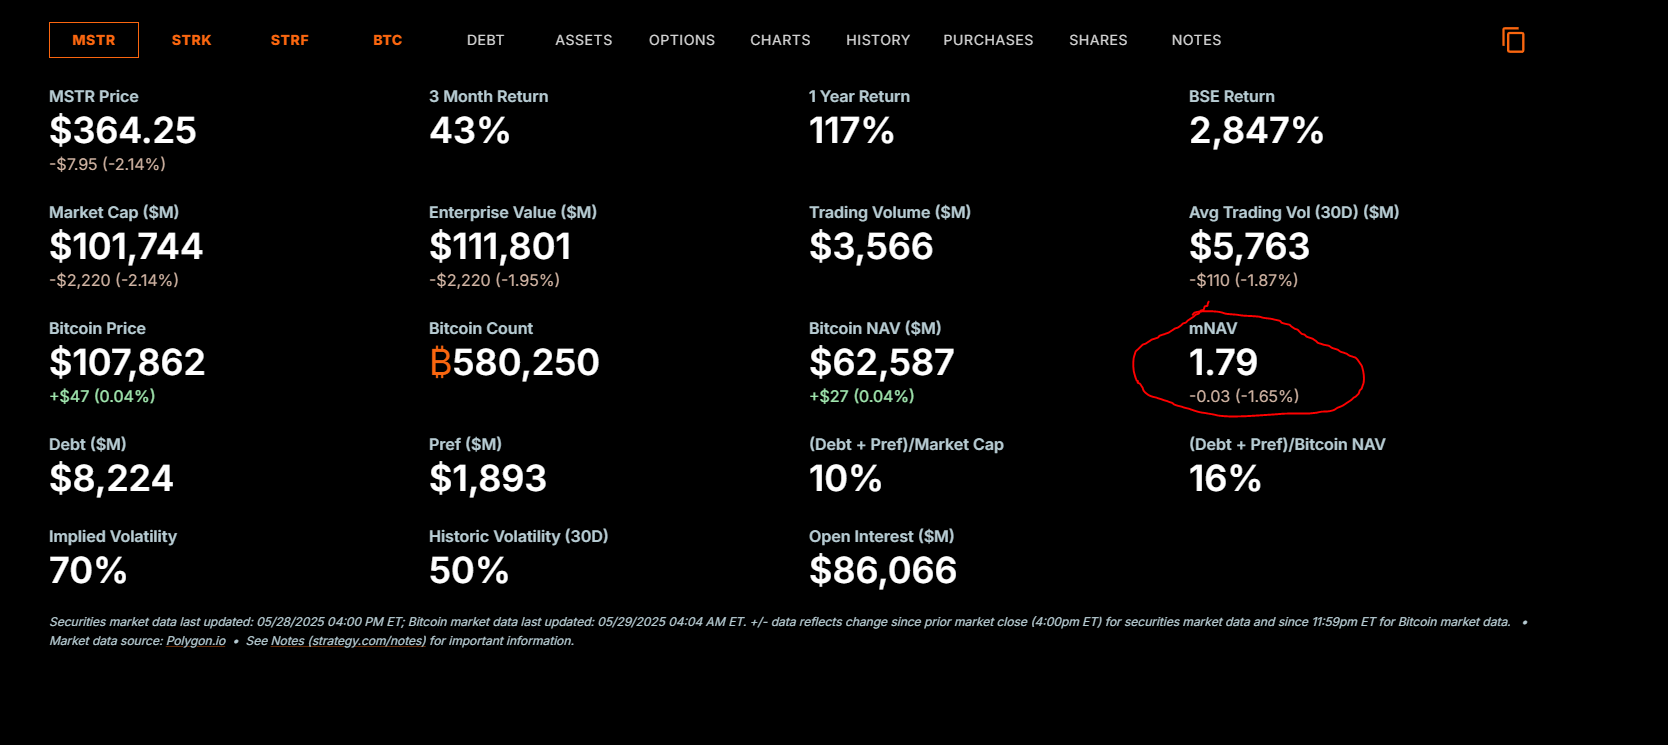Click the MSTR Price value $364.25
Image resolution: width=1668 pixels, height=745 pixels.
click(123, 130)
